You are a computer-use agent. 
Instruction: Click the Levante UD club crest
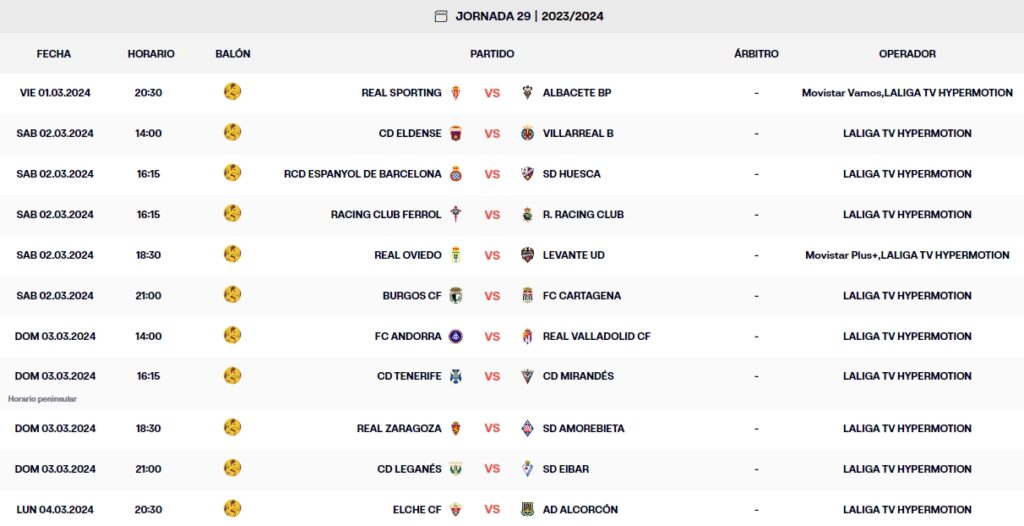[527, 255]
